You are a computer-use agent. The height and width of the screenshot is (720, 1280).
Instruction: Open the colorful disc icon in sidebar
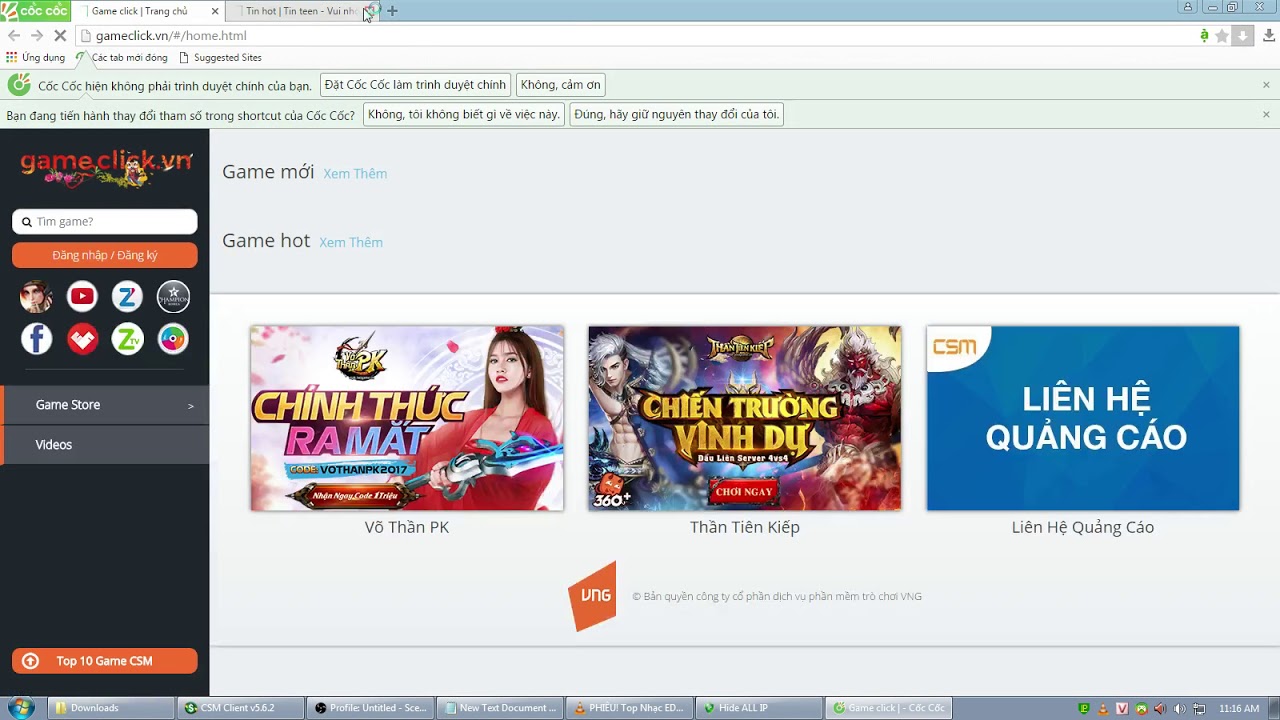(173, 339)
